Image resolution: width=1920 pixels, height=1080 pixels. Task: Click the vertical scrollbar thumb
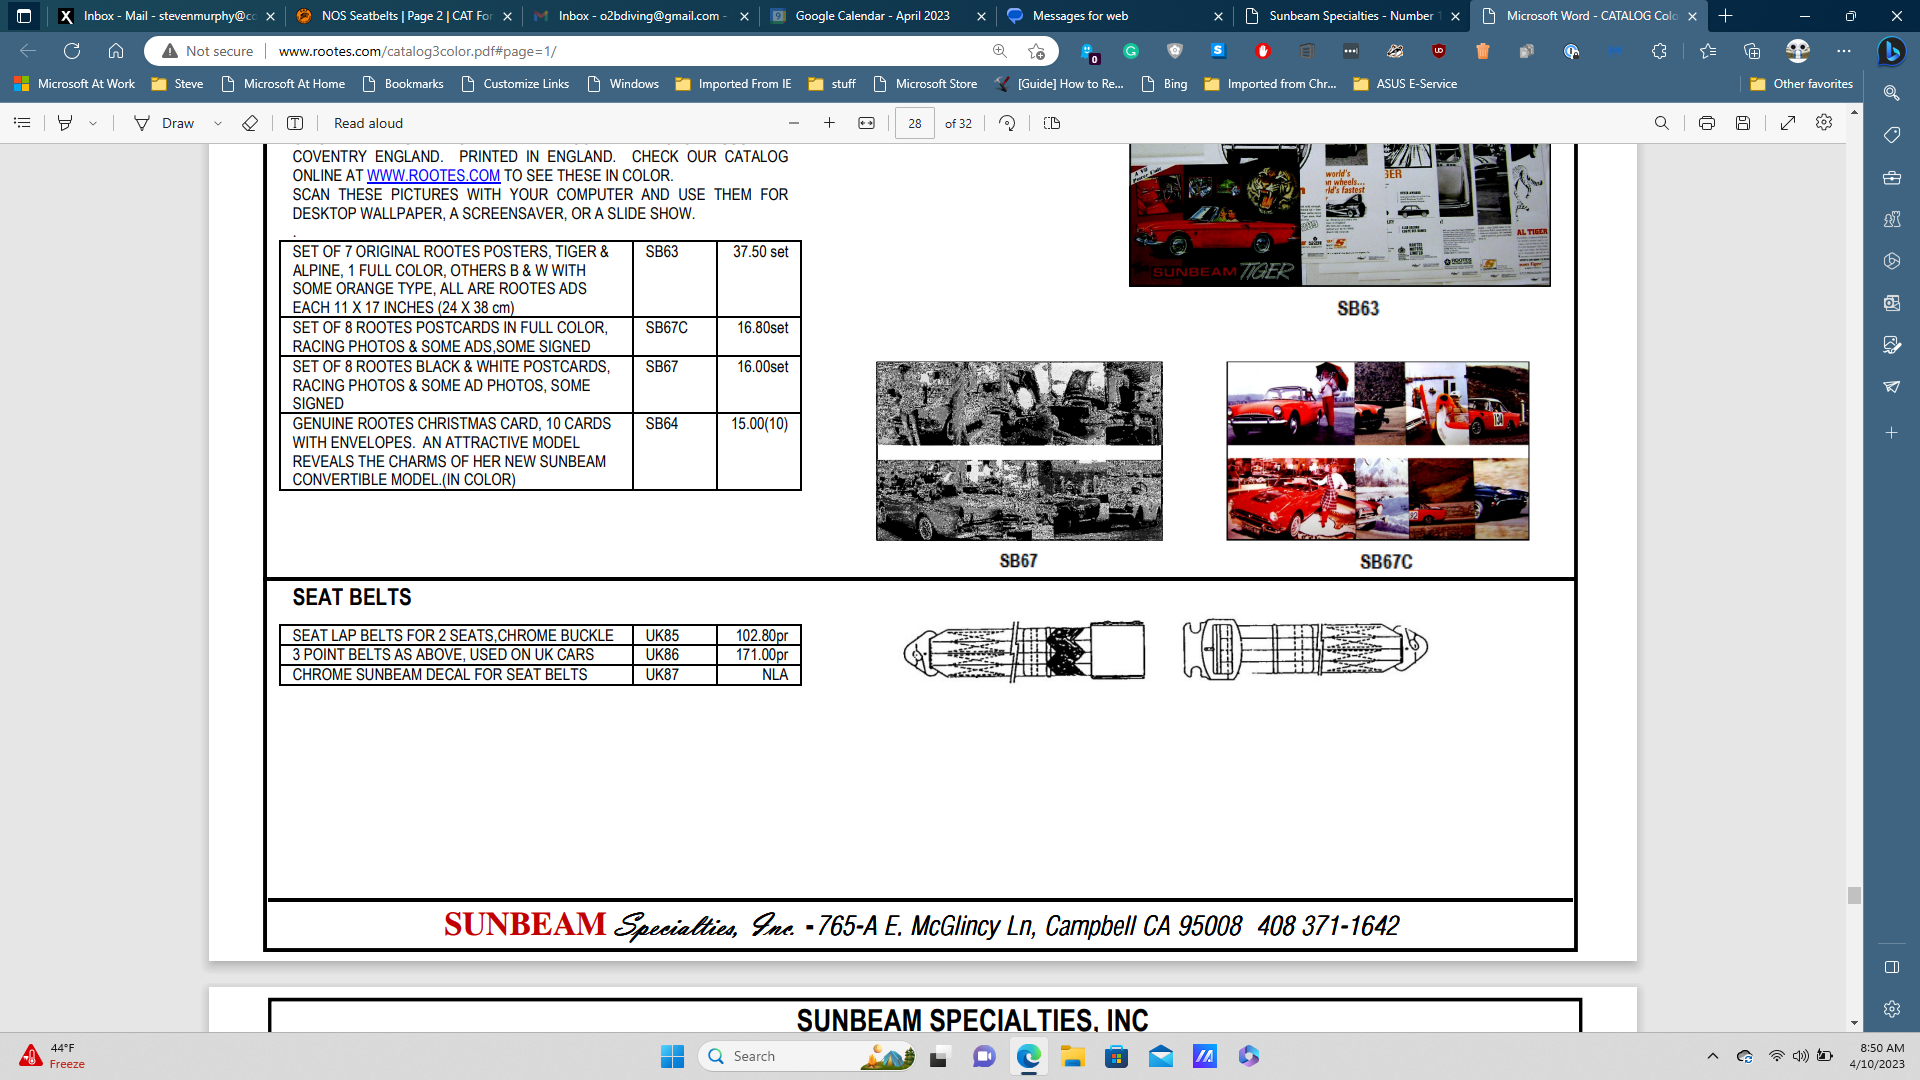(x=1854, y=895)
